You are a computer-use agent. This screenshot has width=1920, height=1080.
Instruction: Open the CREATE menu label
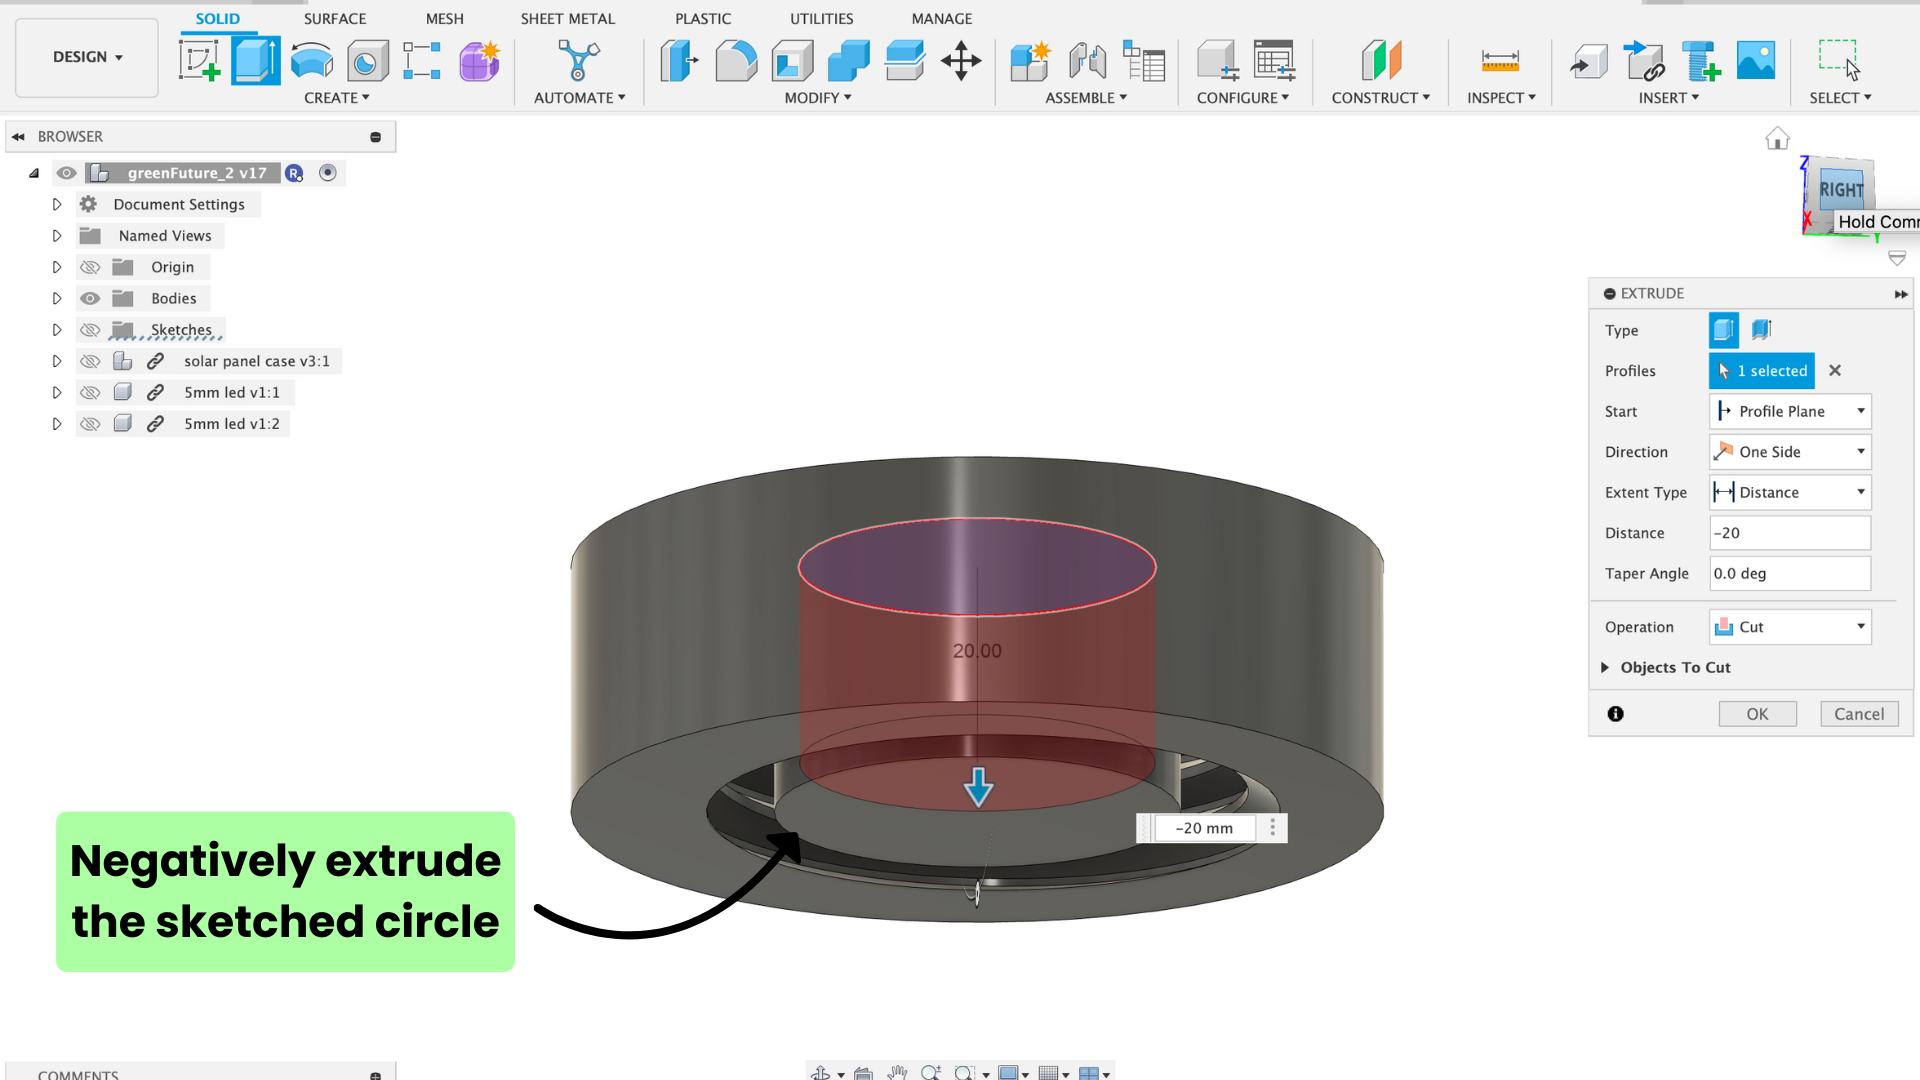[x=337, y=98]
